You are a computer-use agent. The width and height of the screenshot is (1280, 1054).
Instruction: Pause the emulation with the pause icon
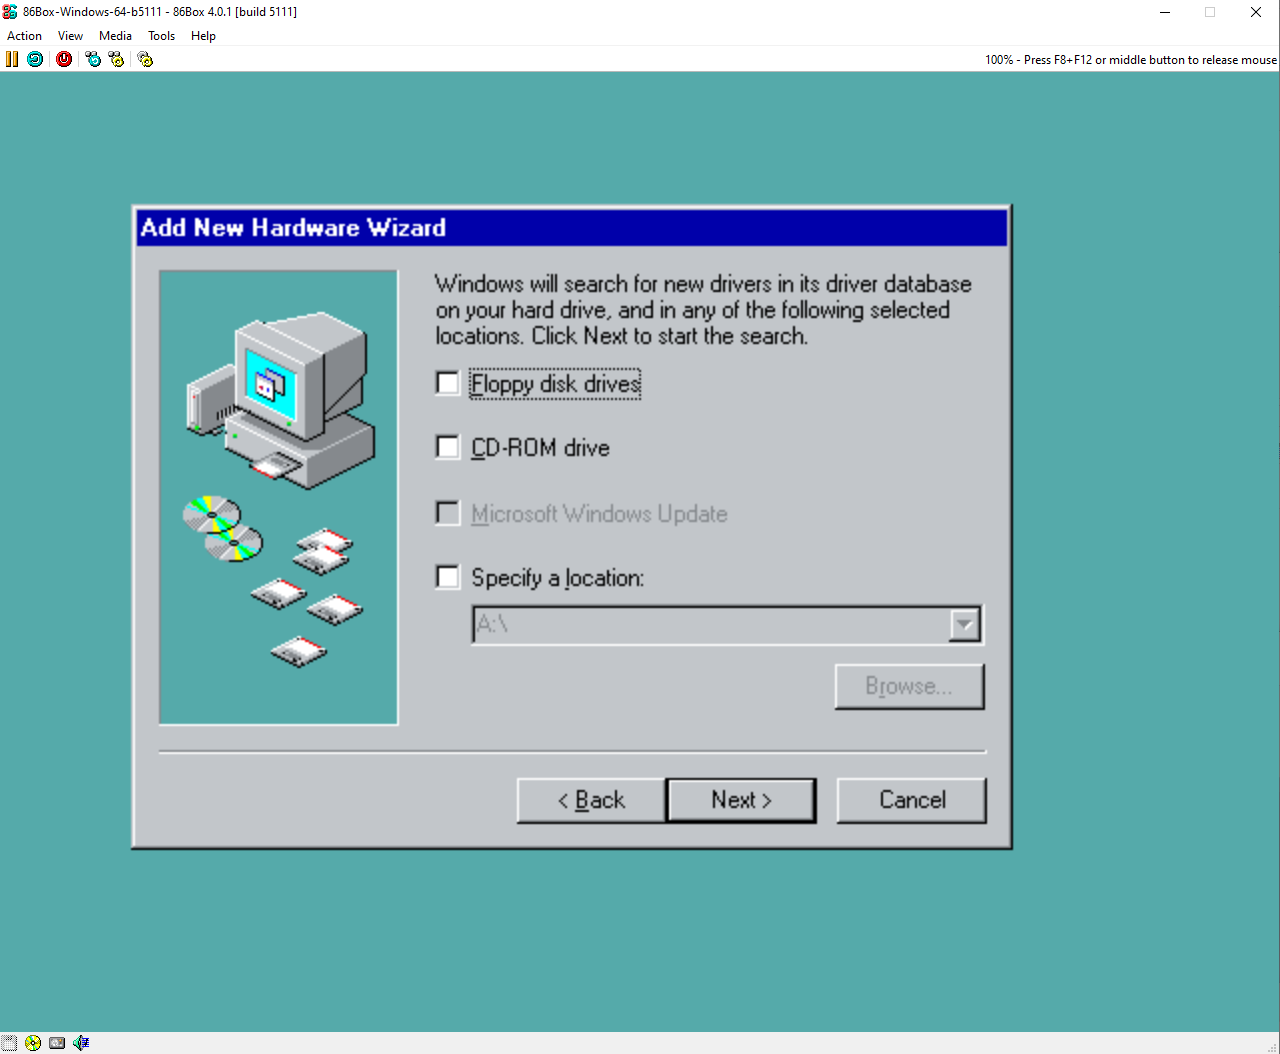tap(12, 59)
